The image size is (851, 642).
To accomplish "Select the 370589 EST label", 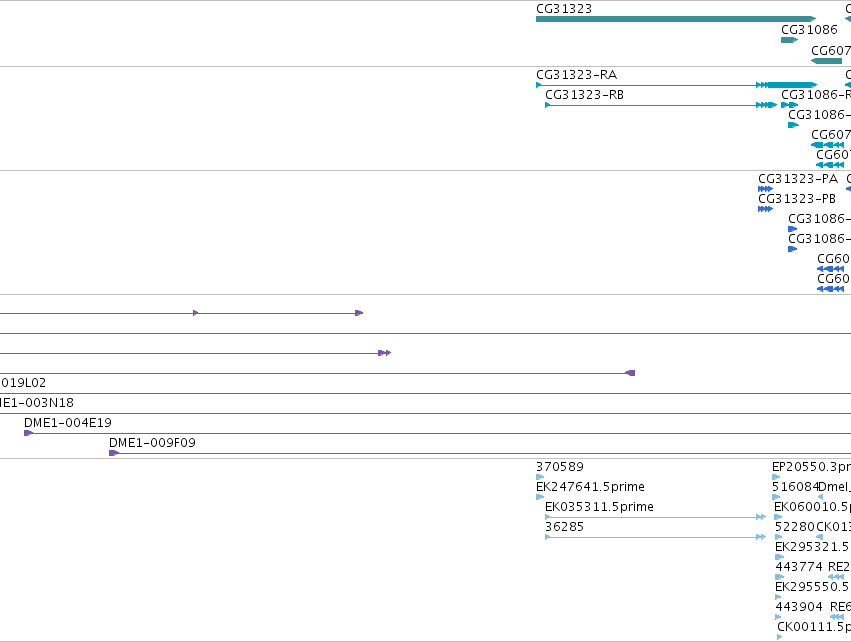I will pyautogui.click(x=560, y=467).
